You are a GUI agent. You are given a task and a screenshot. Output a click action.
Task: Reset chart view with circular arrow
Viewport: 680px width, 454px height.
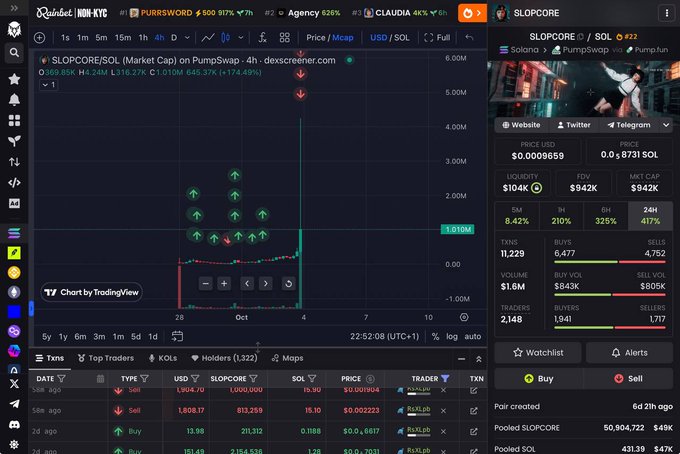click(288, 284)
